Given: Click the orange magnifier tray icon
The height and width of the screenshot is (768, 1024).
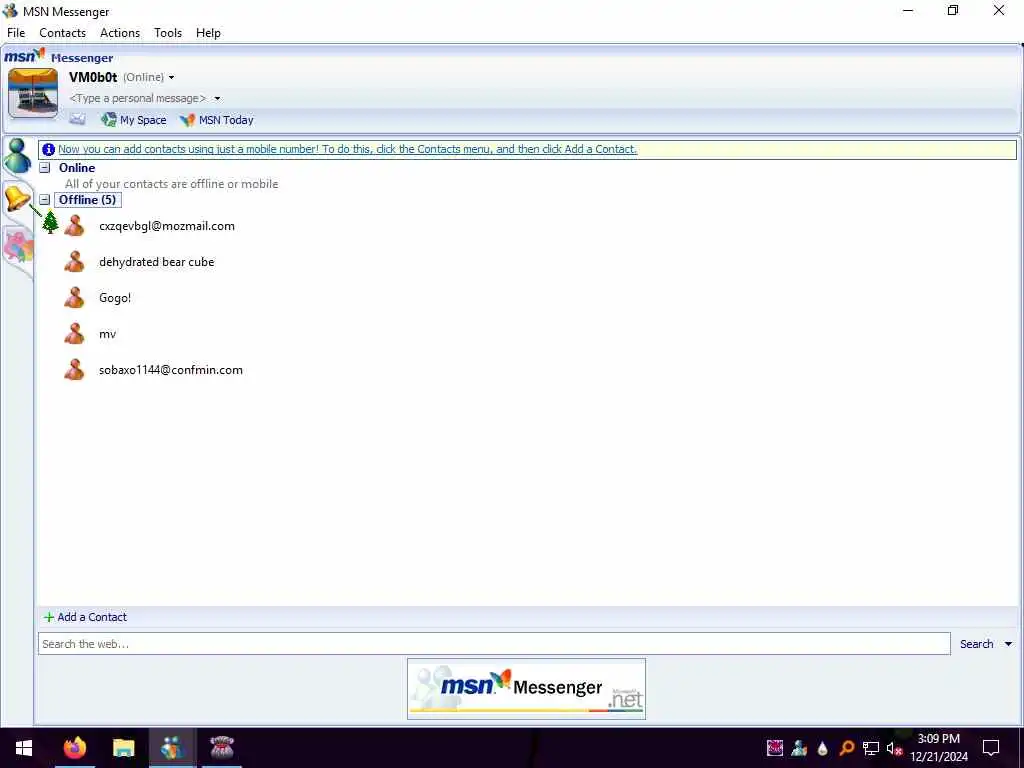Looking at the screenshot, I should click(846, 748).
